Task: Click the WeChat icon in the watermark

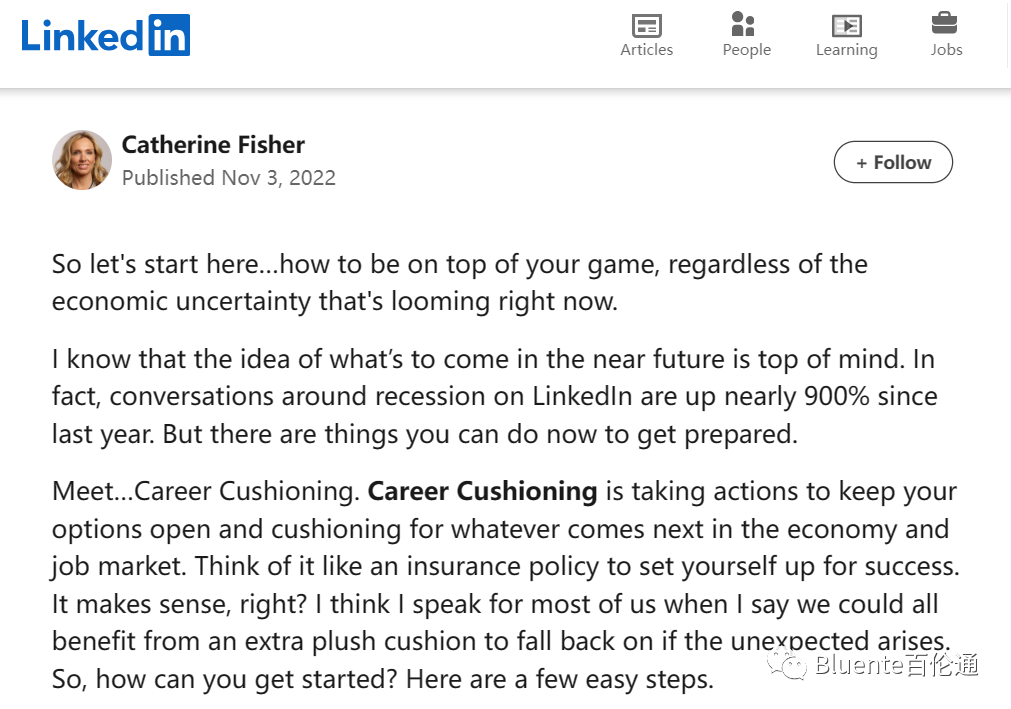Action: (x=787, y=665)
